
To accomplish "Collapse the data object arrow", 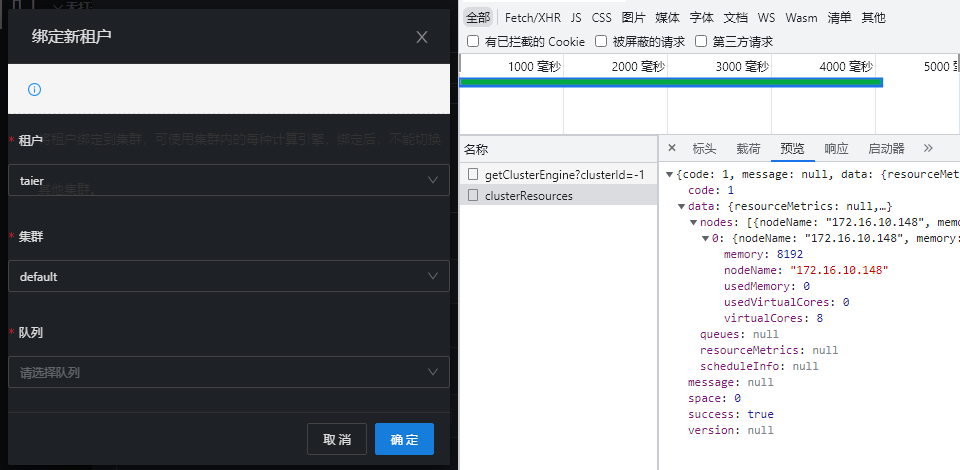I will [681, 207].
